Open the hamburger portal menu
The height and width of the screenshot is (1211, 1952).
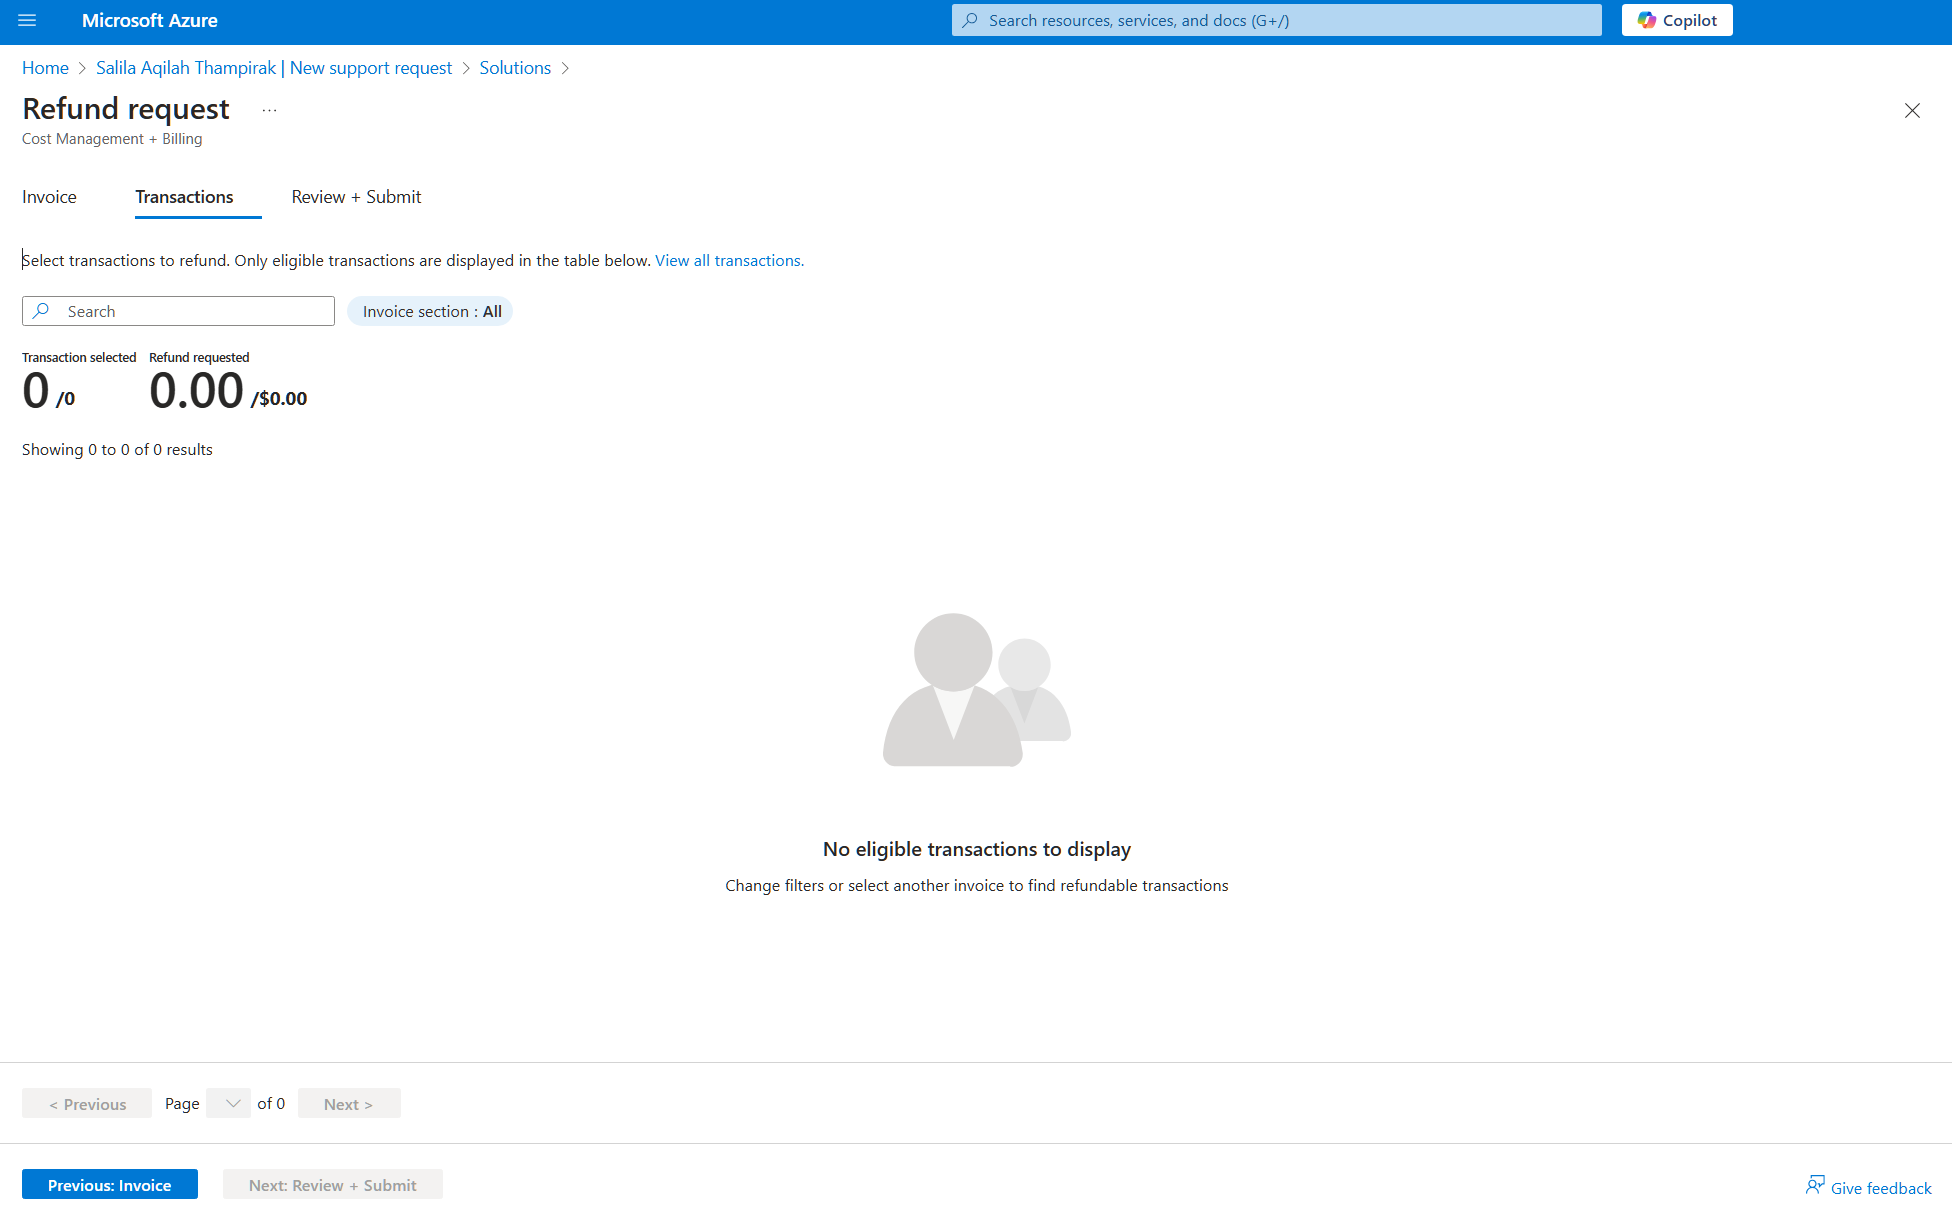click(x=27, y=20)
